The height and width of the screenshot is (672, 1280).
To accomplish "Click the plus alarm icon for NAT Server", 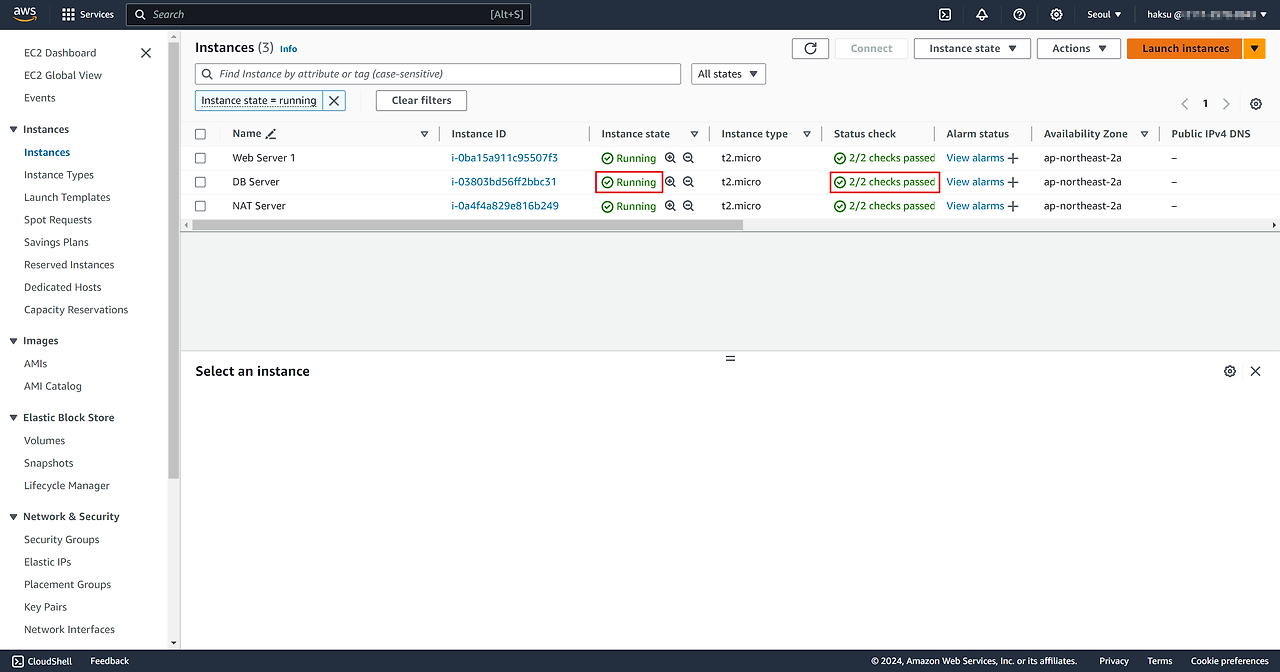I will [x=1013, y=206].
